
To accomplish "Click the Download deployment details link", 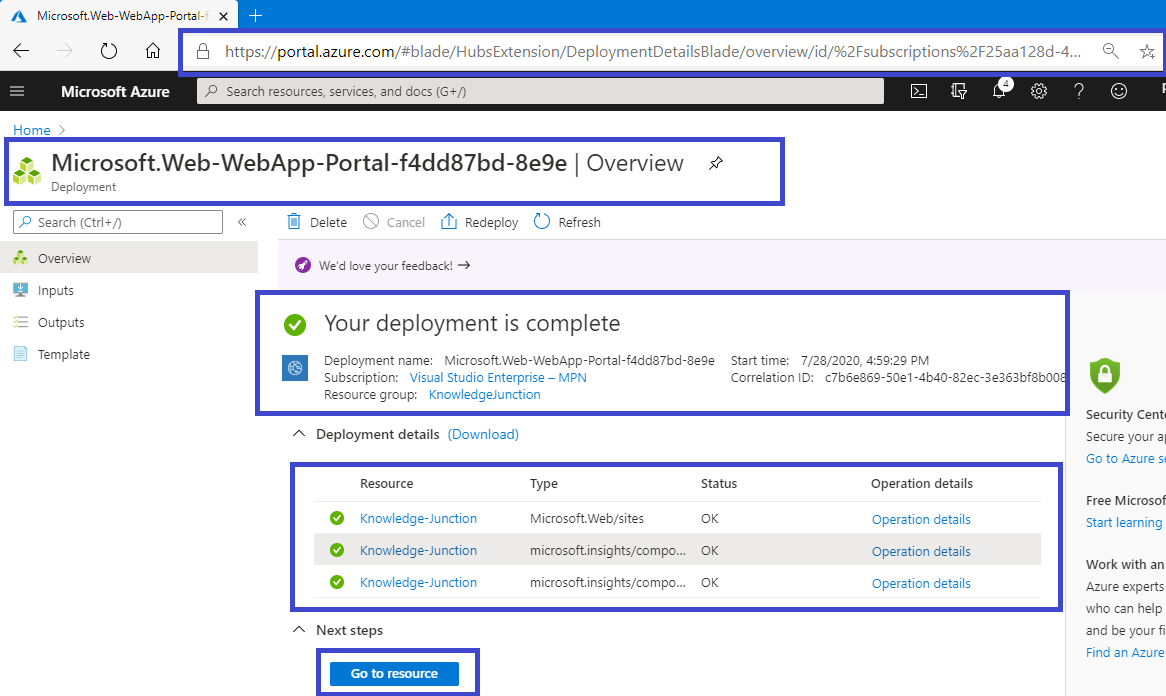I will 483,434.
